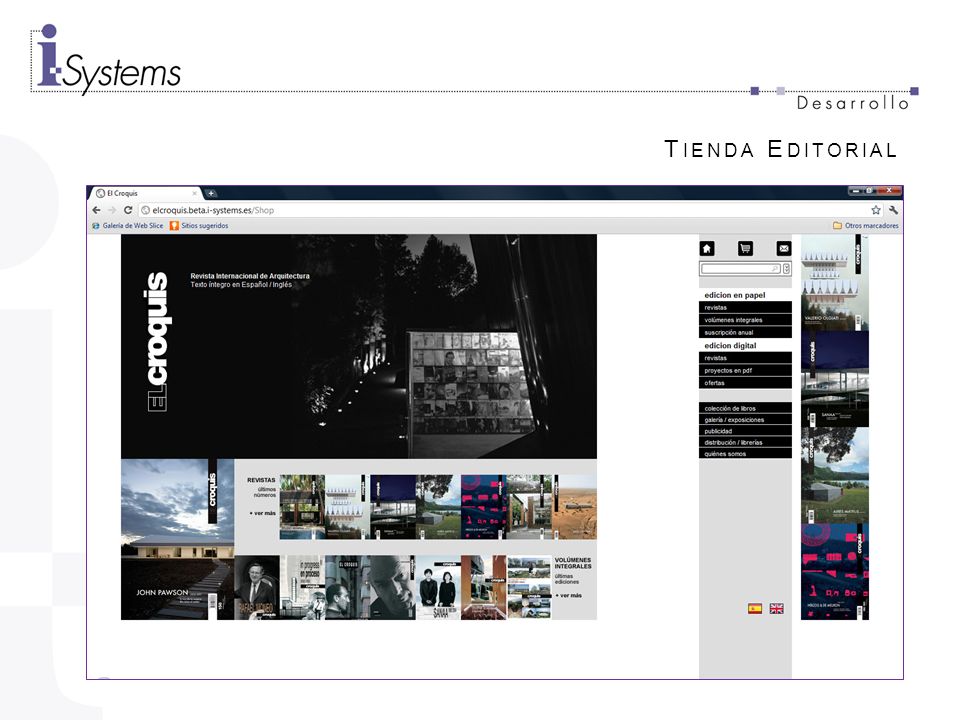The height and width of the screenshot is (720, 960).
Task: Open the large John Pawson cover
Action: (178, 539)
